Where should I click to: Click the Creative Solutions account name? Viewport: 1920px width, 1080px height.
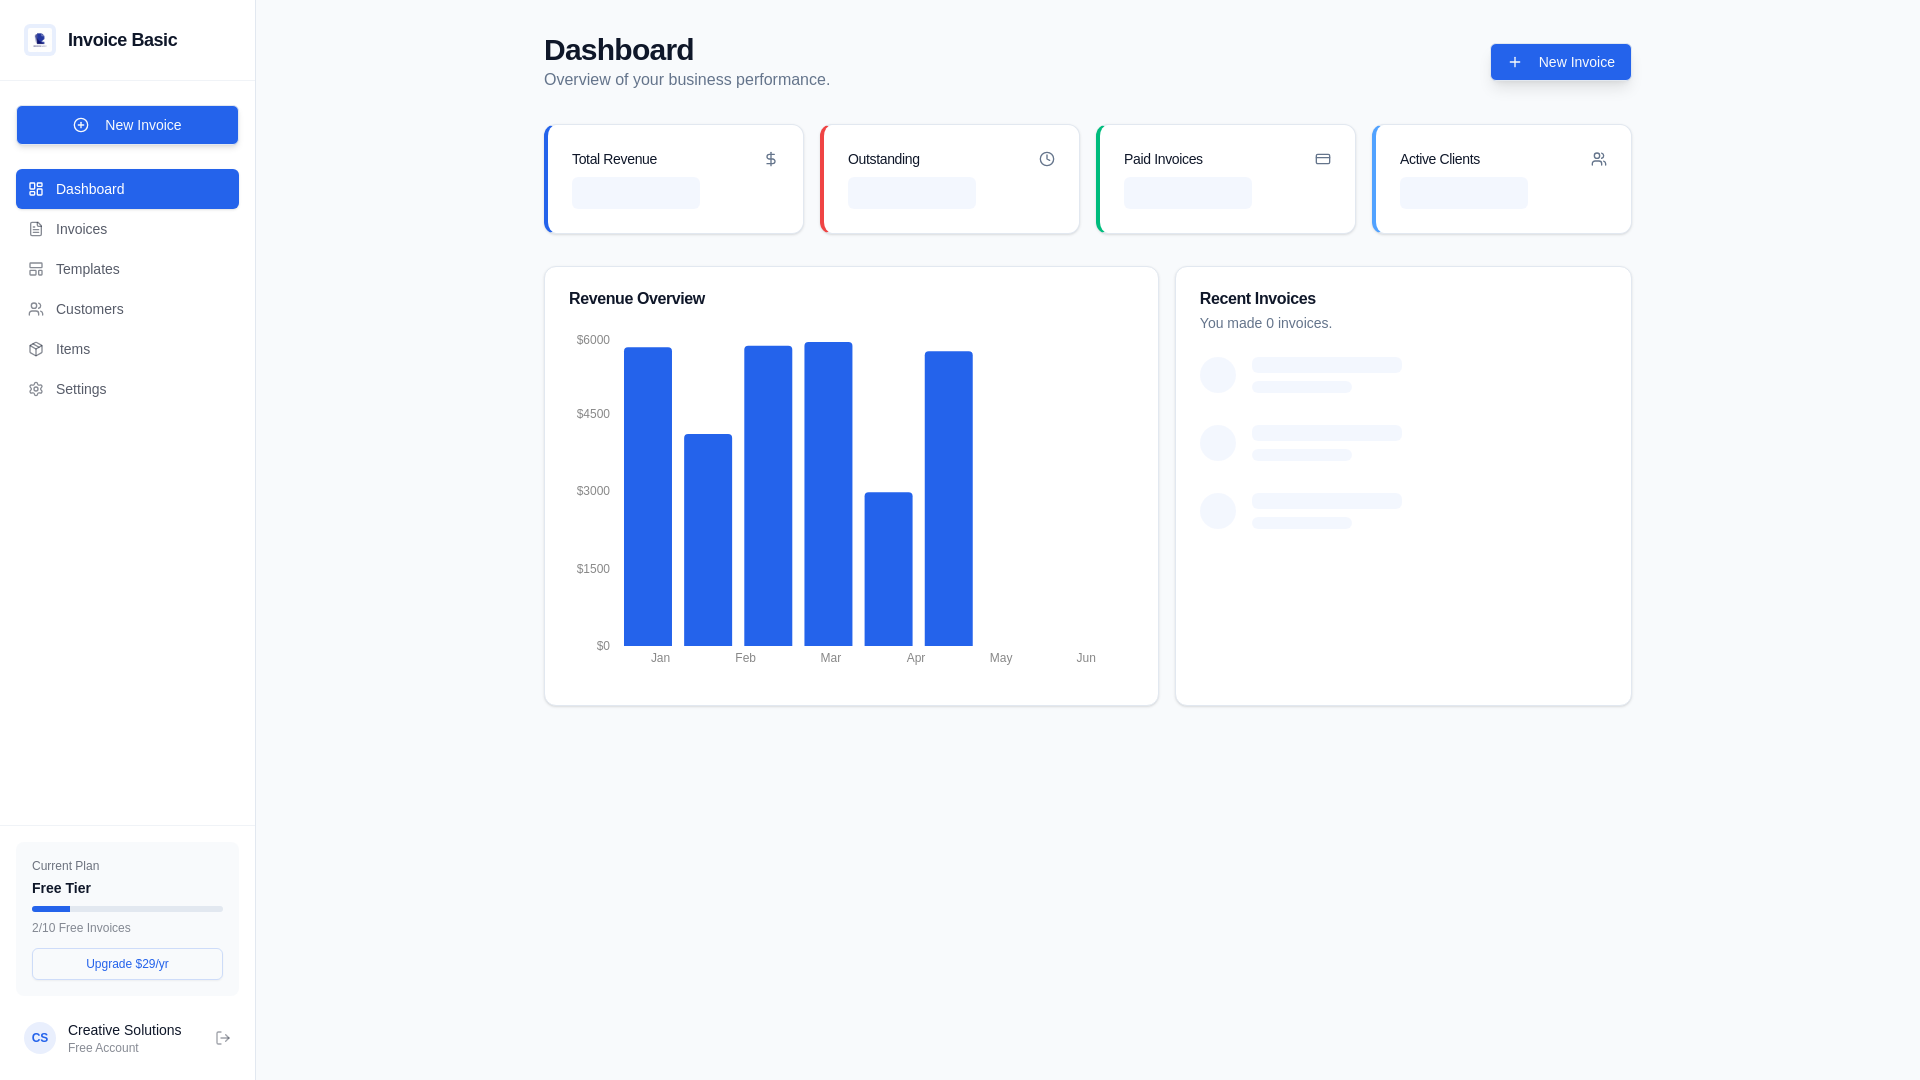pyautogui.click(x=124, y=1030)
